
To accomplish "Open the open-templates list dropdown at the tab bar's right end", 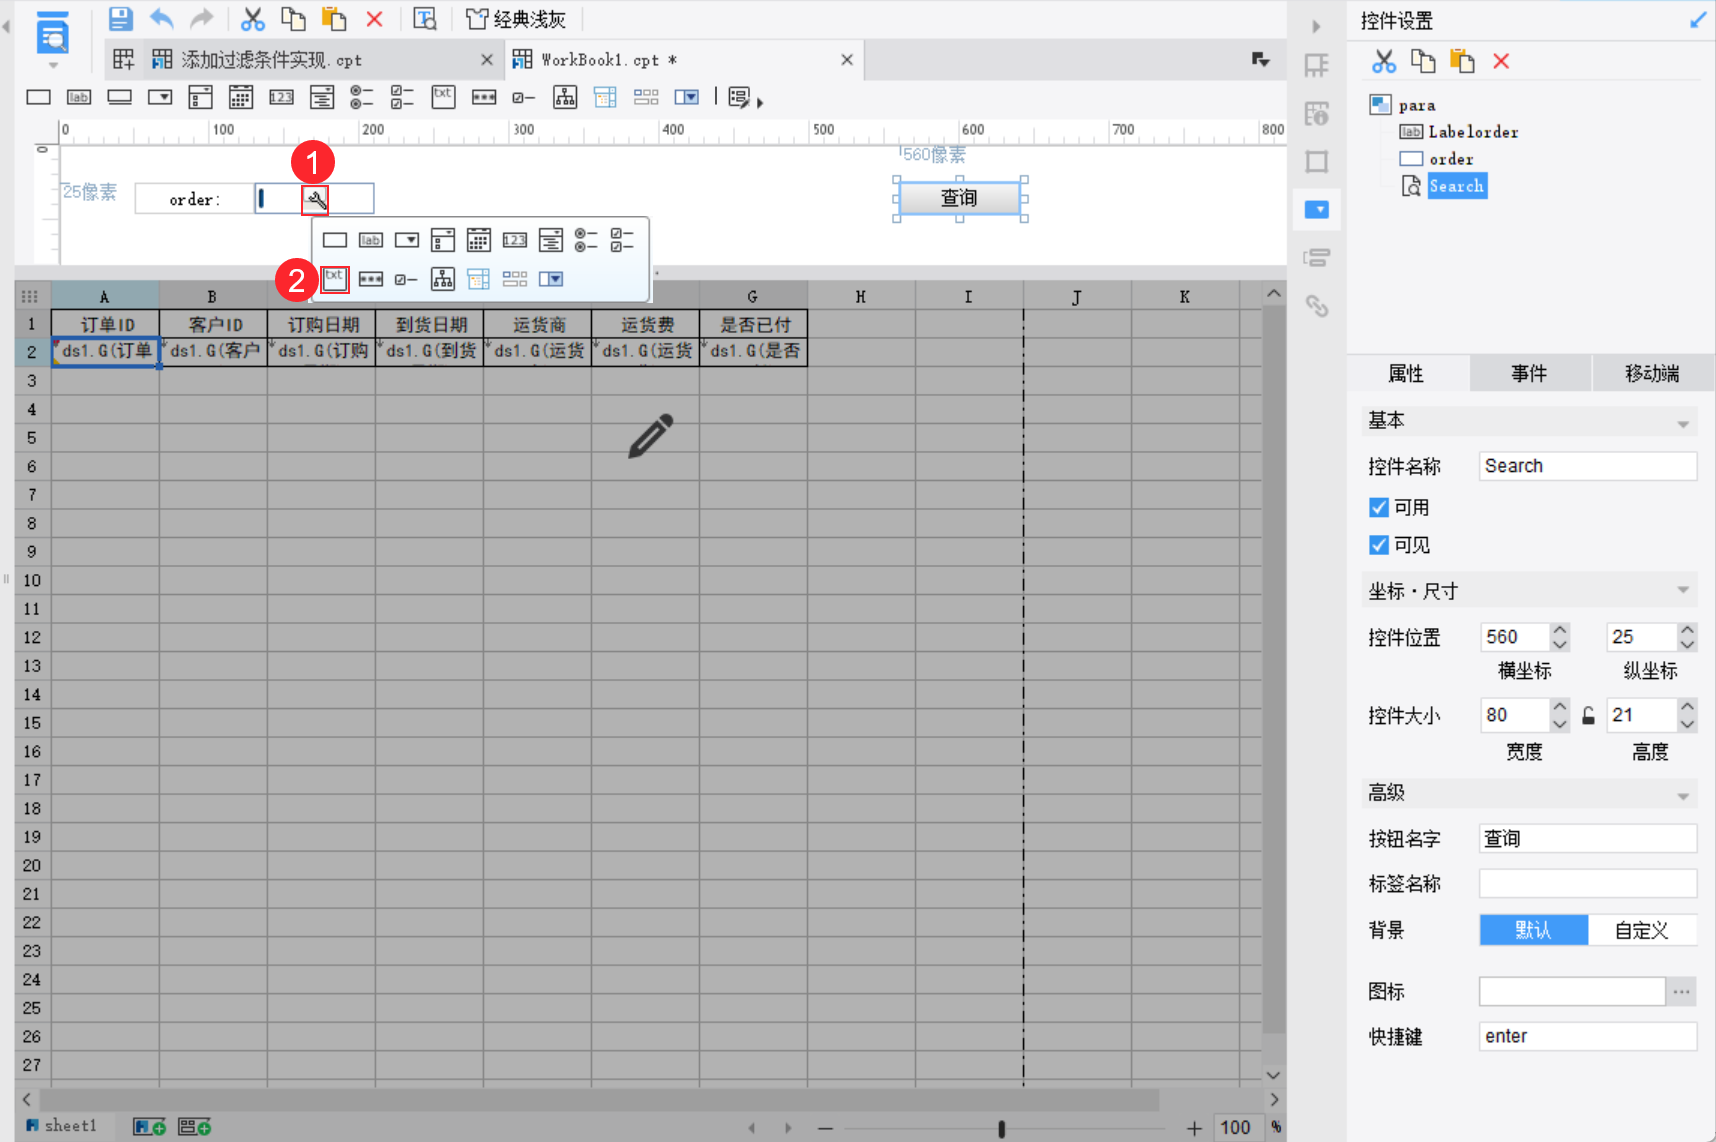I will [1261, 60].
